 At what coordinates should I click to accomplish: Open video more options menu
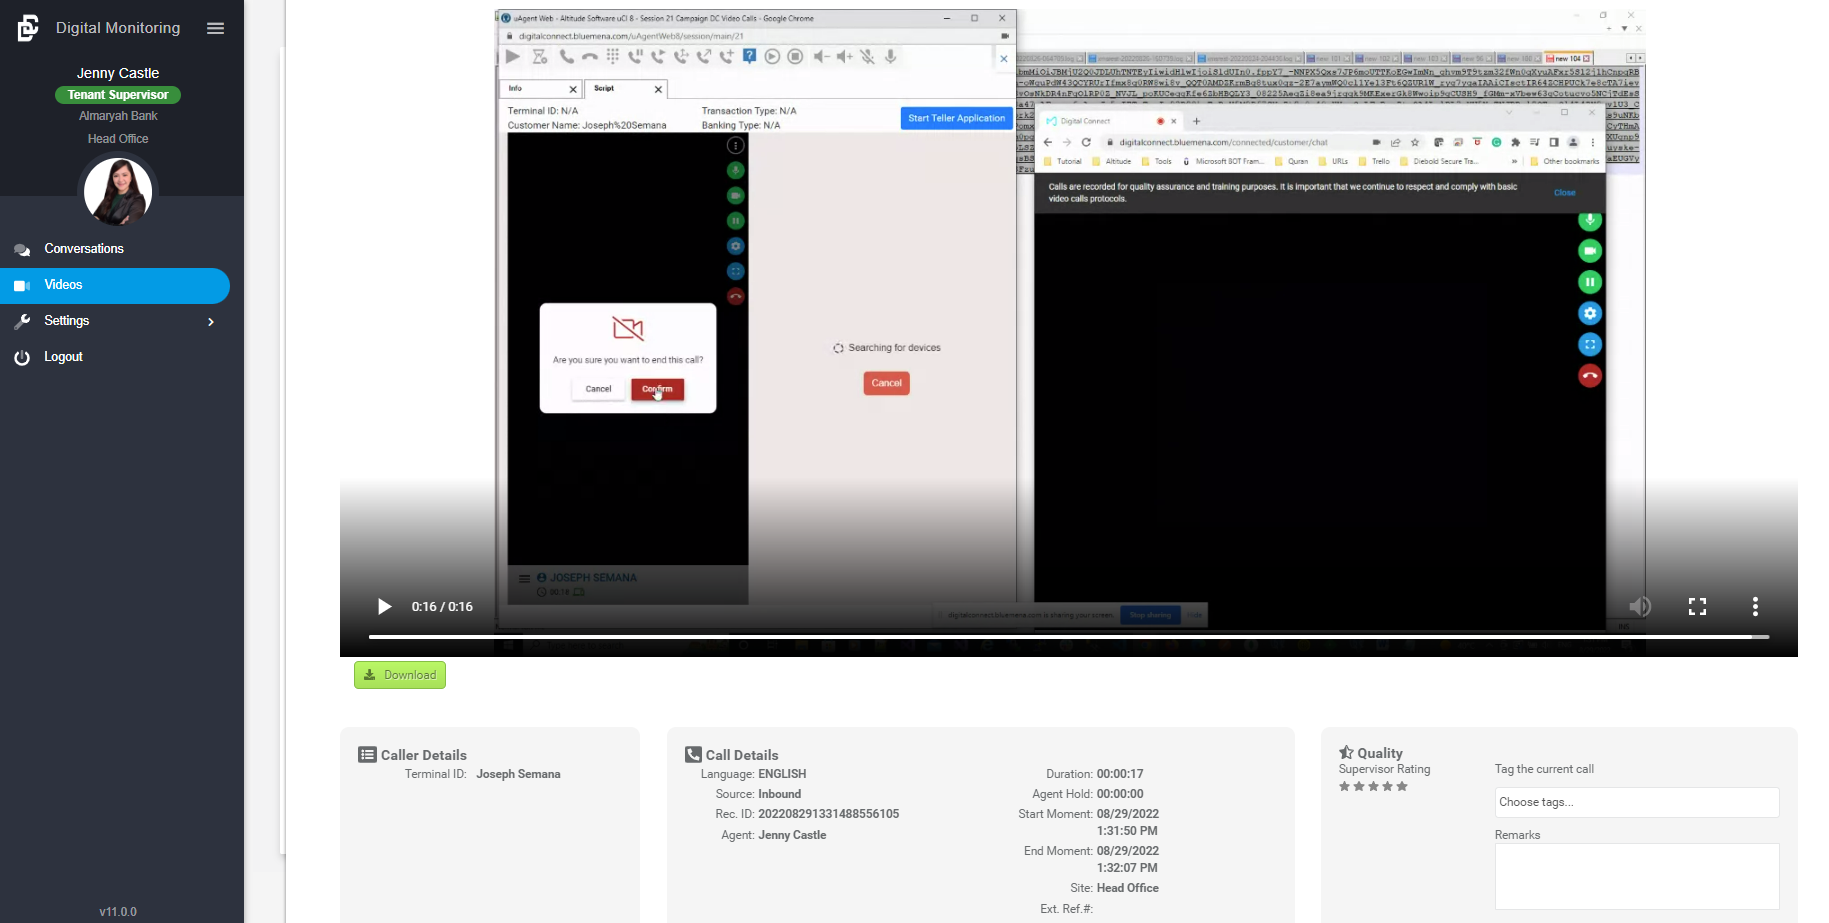tap(1755, 607)
